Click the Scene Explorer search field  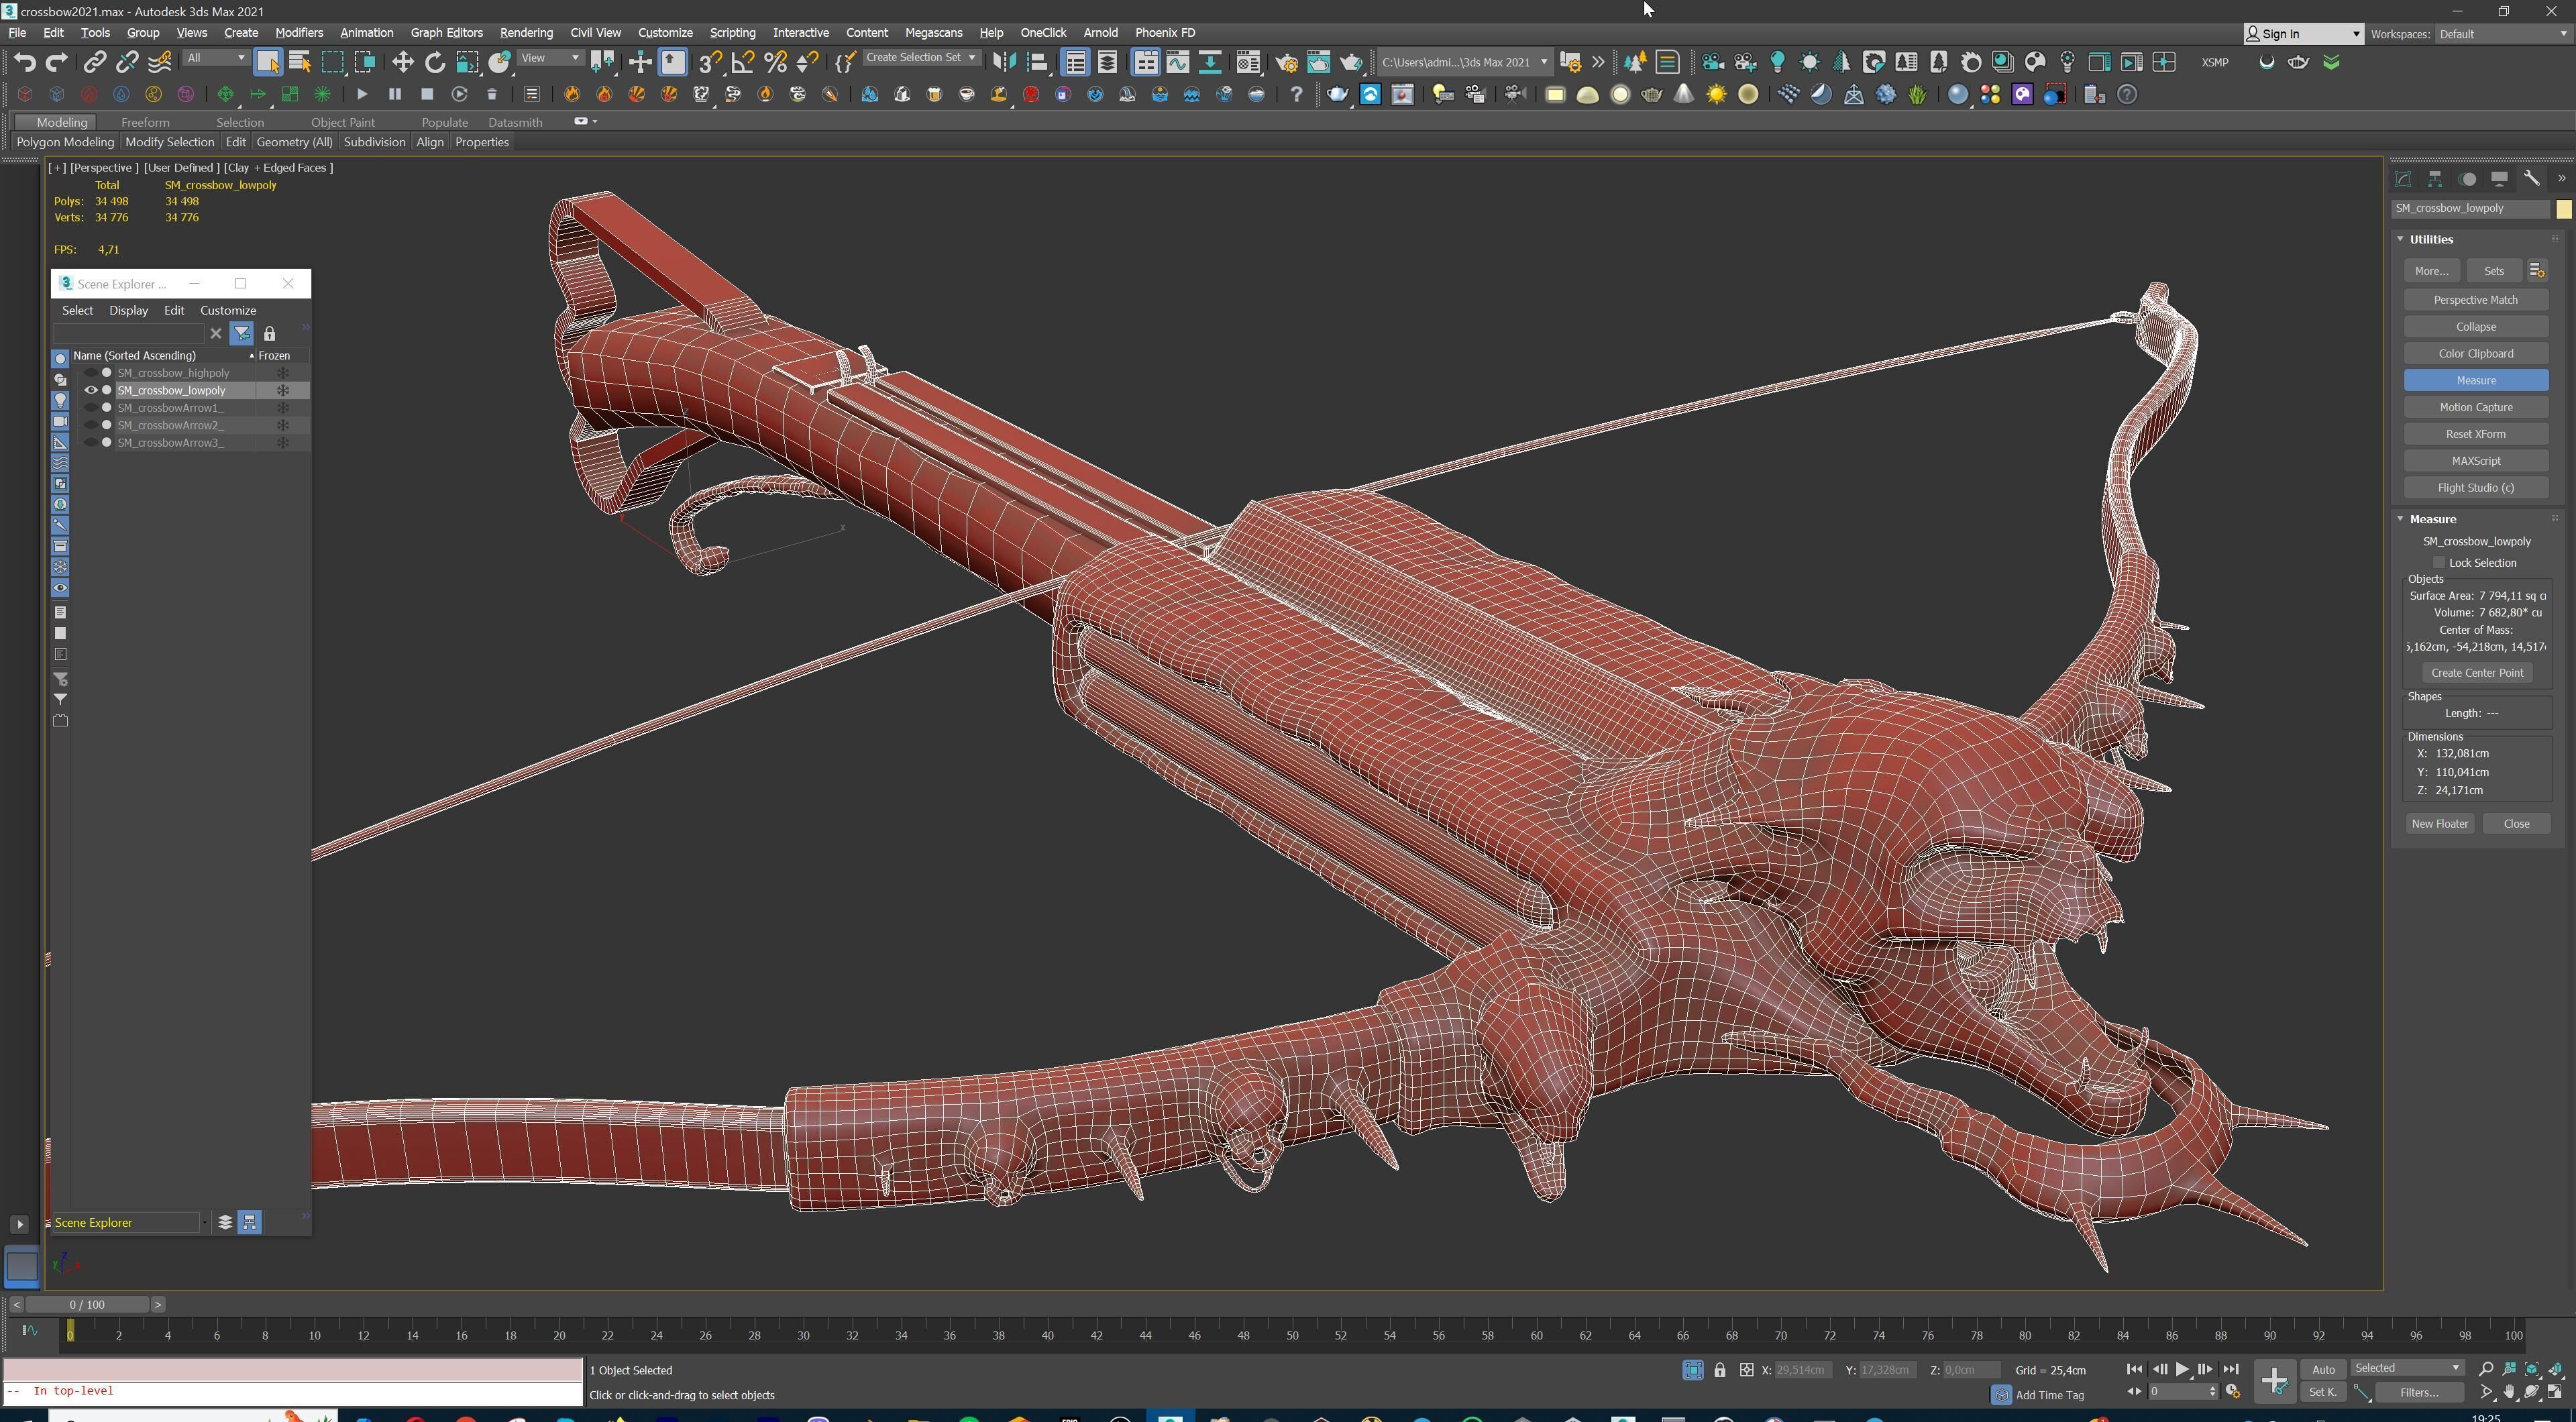[128, 334]
